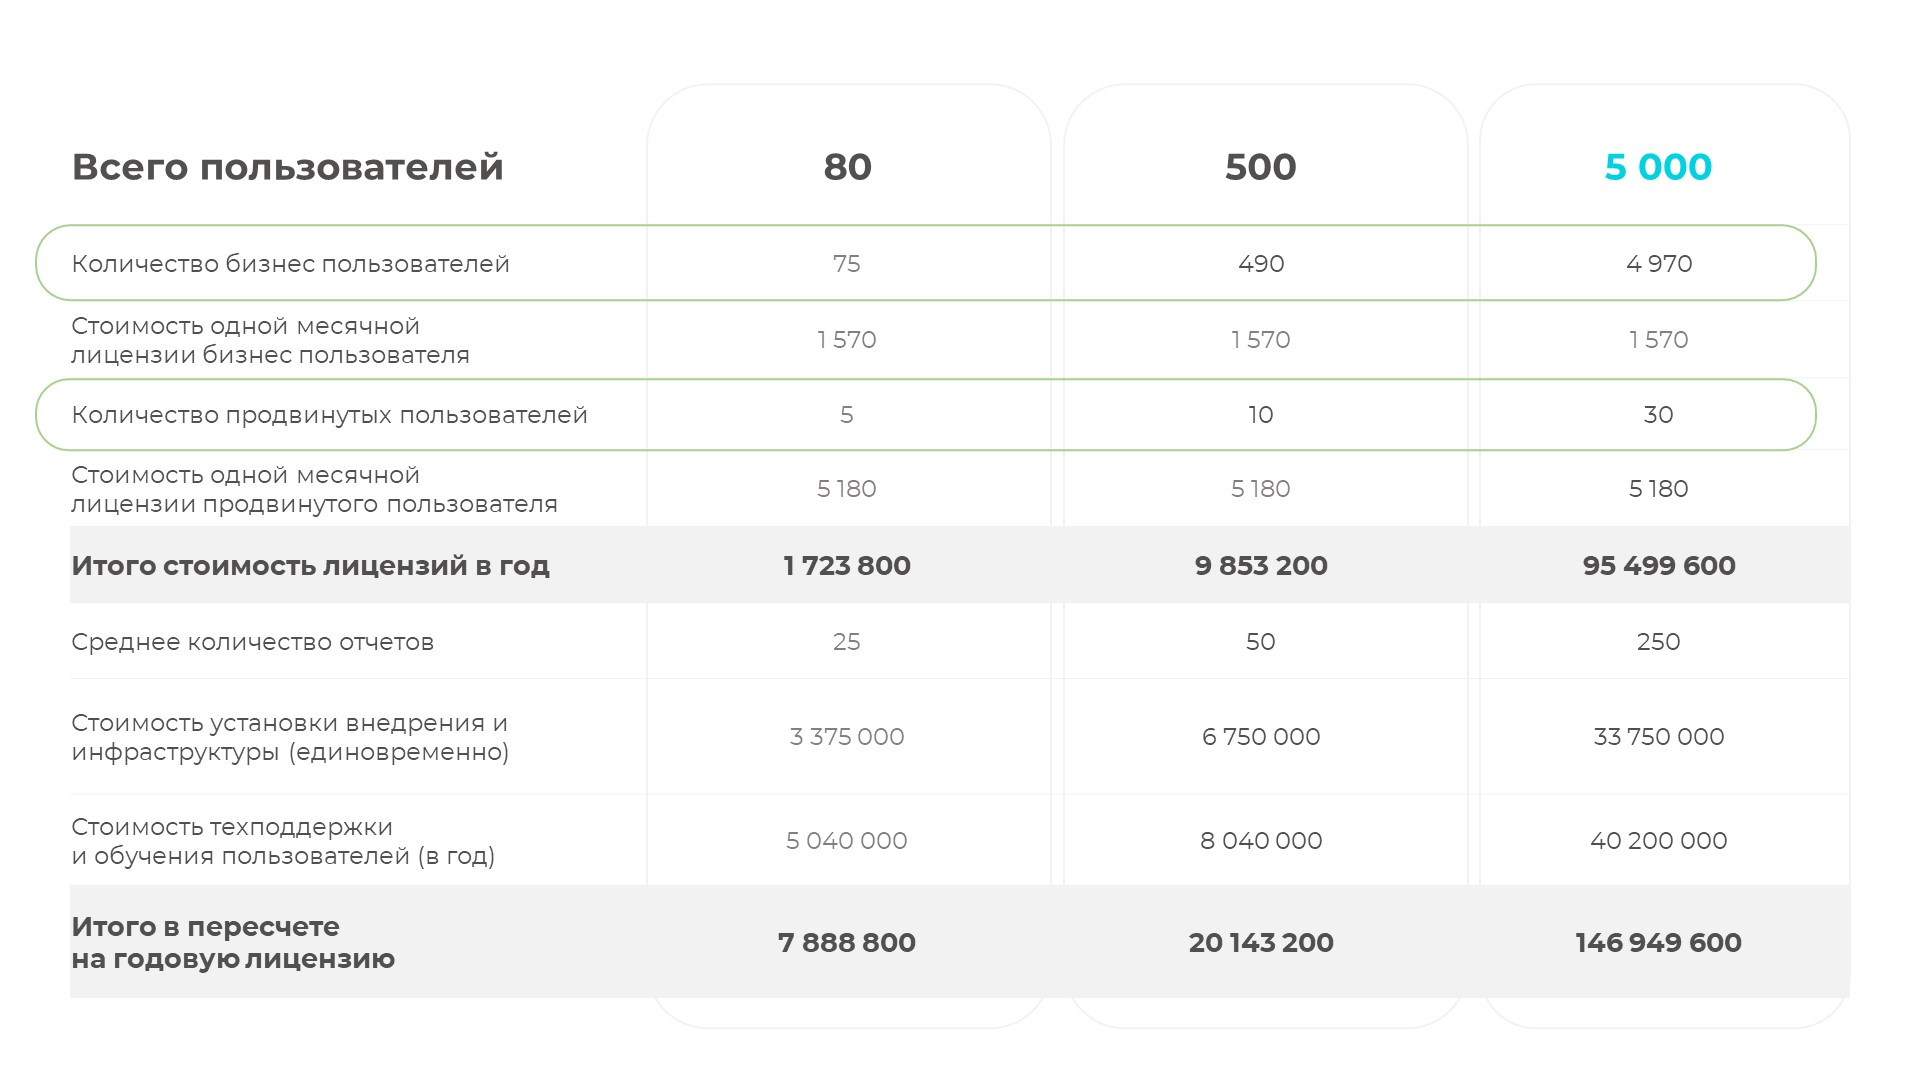
Task: Click the 8 040 000 support cost
Action: pos(1261,841)
